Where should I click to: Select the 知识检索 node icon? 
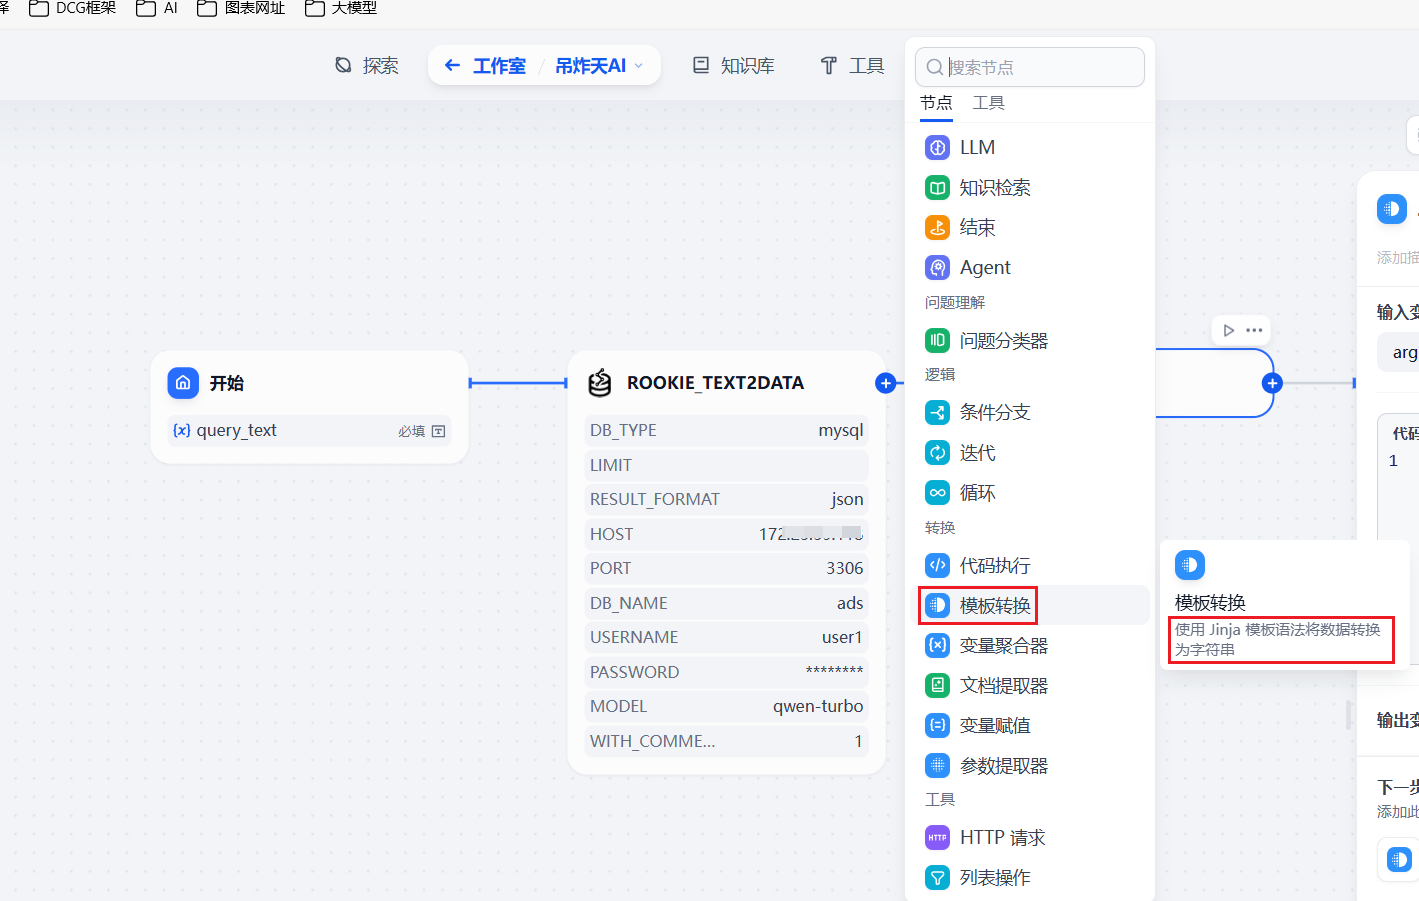(937, 187)
